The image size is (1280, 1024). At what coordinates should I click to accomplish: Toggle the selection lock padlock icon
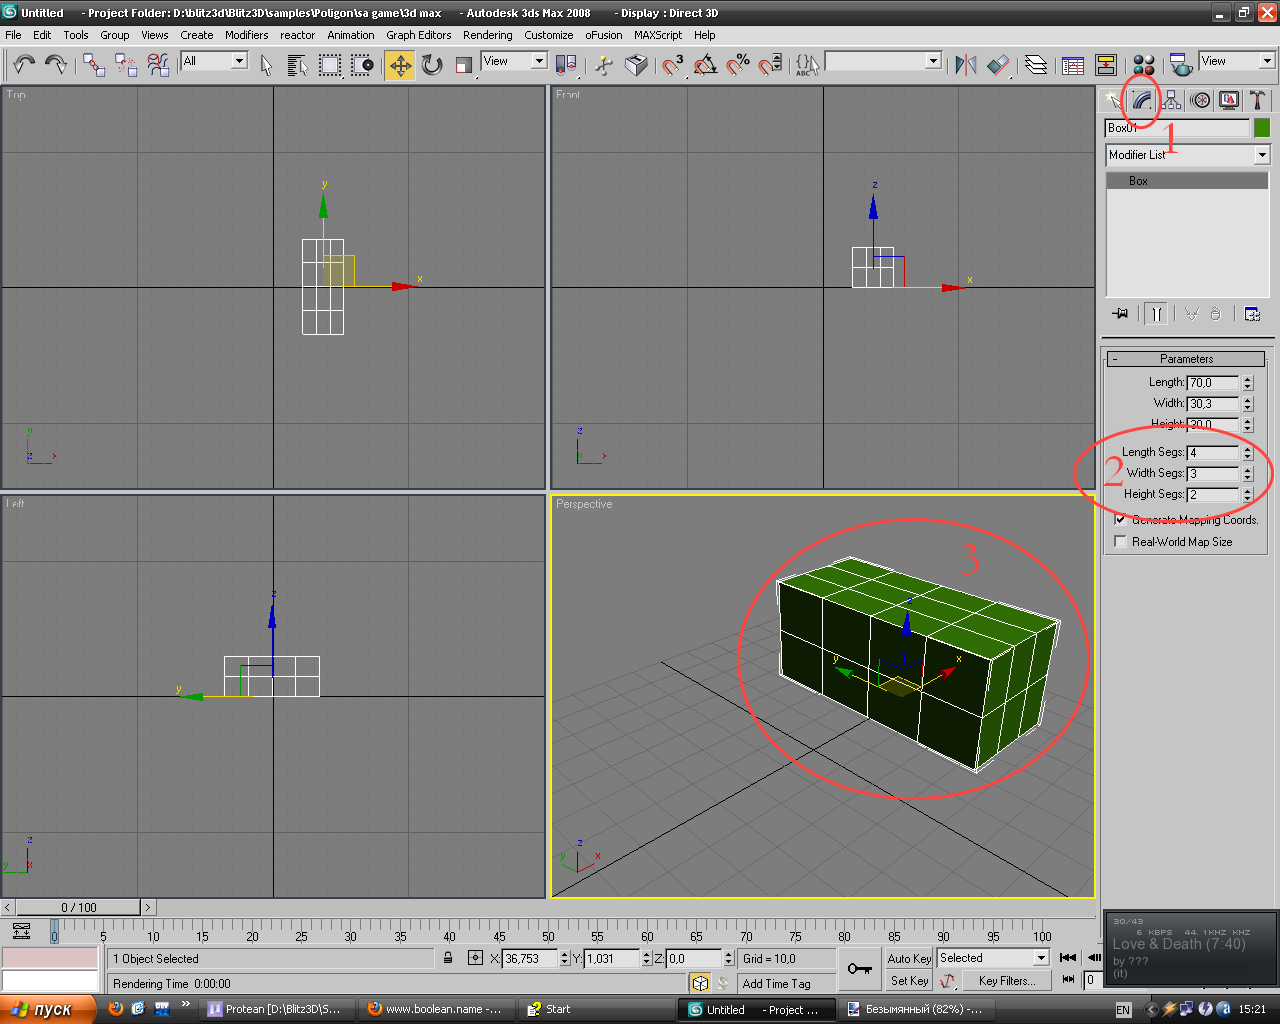coord(448,958)
